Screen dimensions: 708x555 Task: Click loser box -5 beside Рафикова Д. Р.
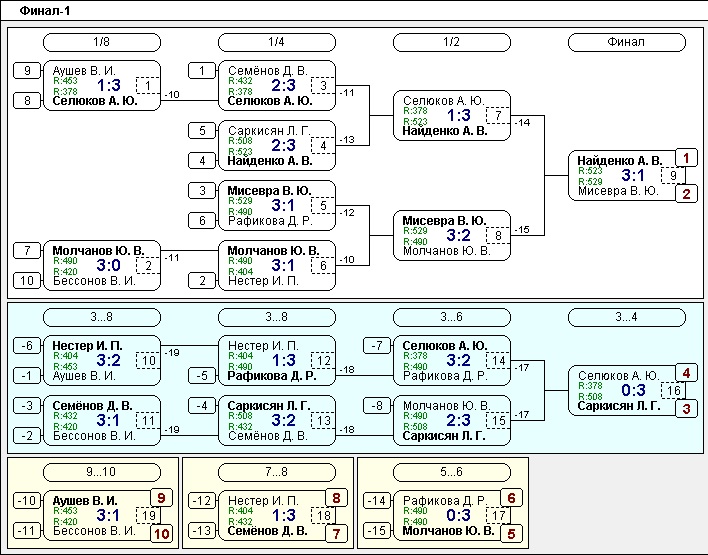(202, 375)
